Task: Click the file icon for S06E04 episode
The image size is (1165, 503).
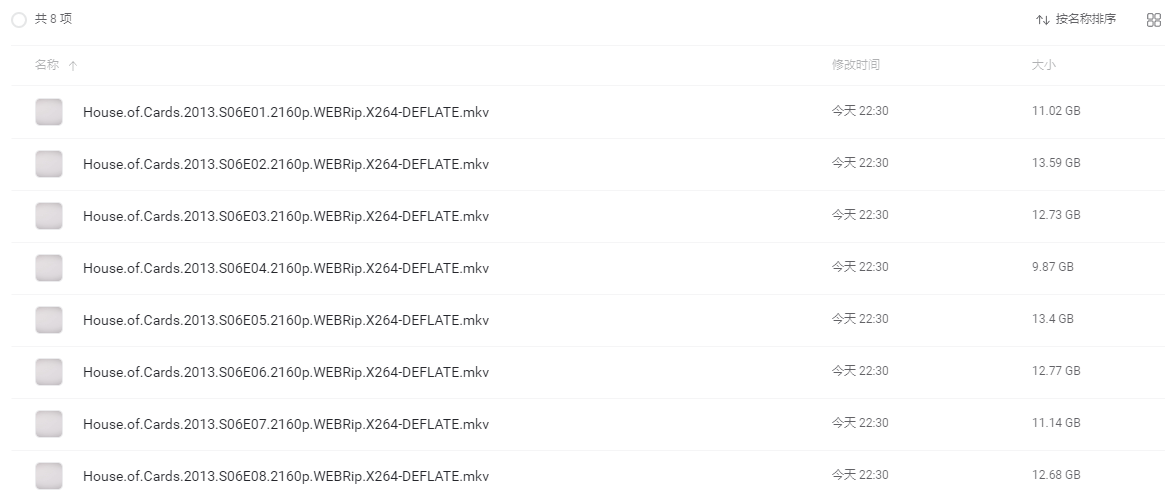Action: coord(49,268)
